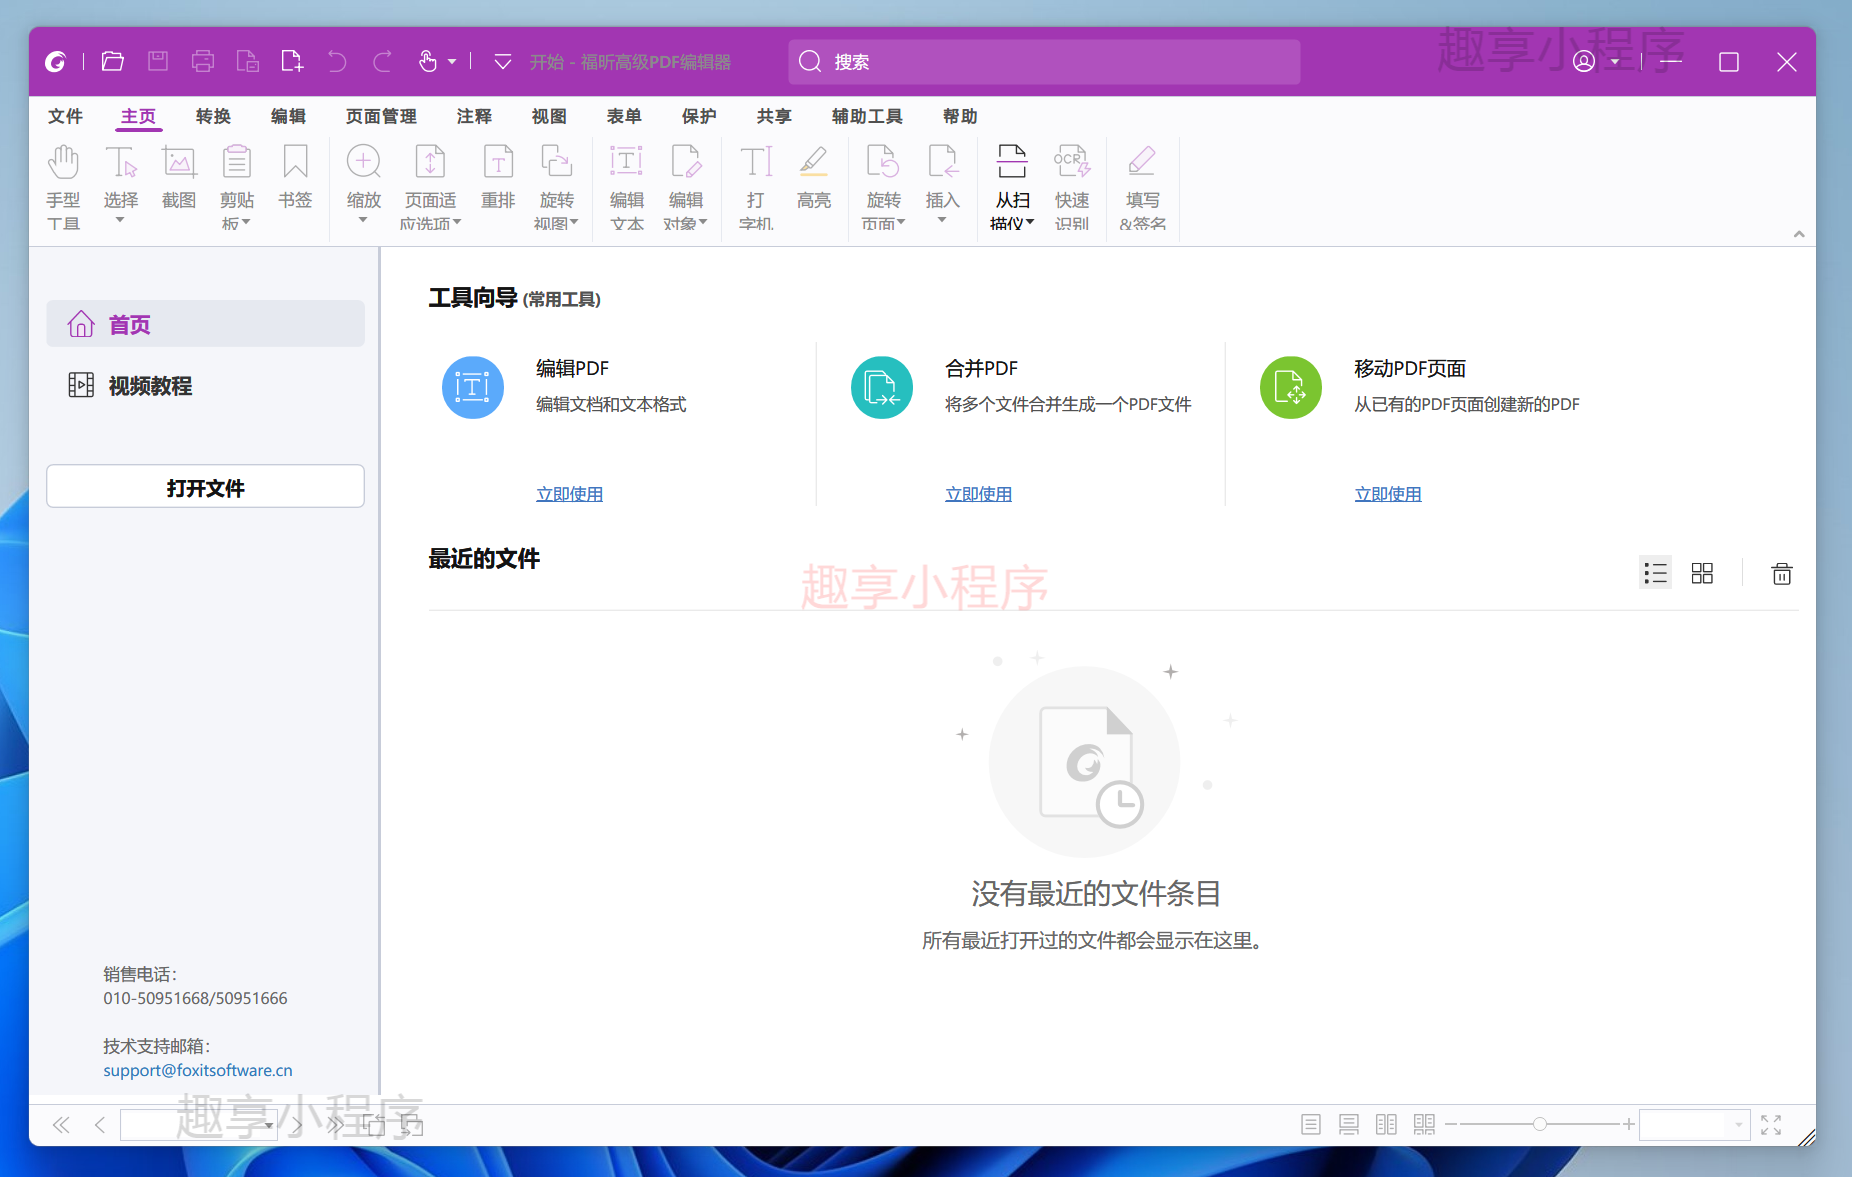Select 首页 (Home) in the sidebar
Image resolution: width=1852 pixels, height=1177 pixels.
point(205,324)
